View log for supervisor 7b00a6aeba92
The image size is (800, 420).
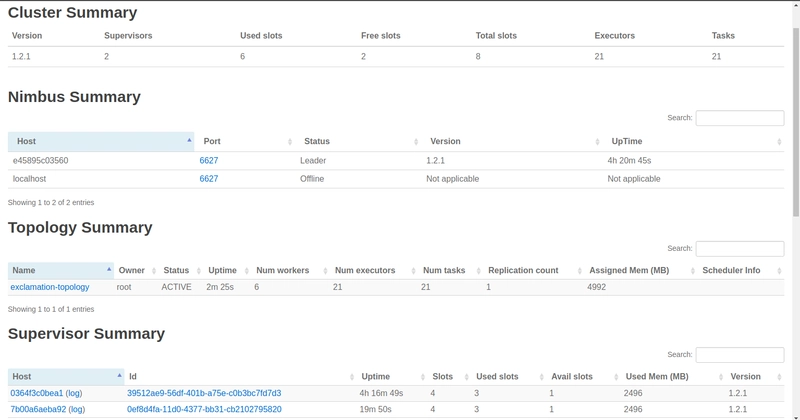coord(76,409)
